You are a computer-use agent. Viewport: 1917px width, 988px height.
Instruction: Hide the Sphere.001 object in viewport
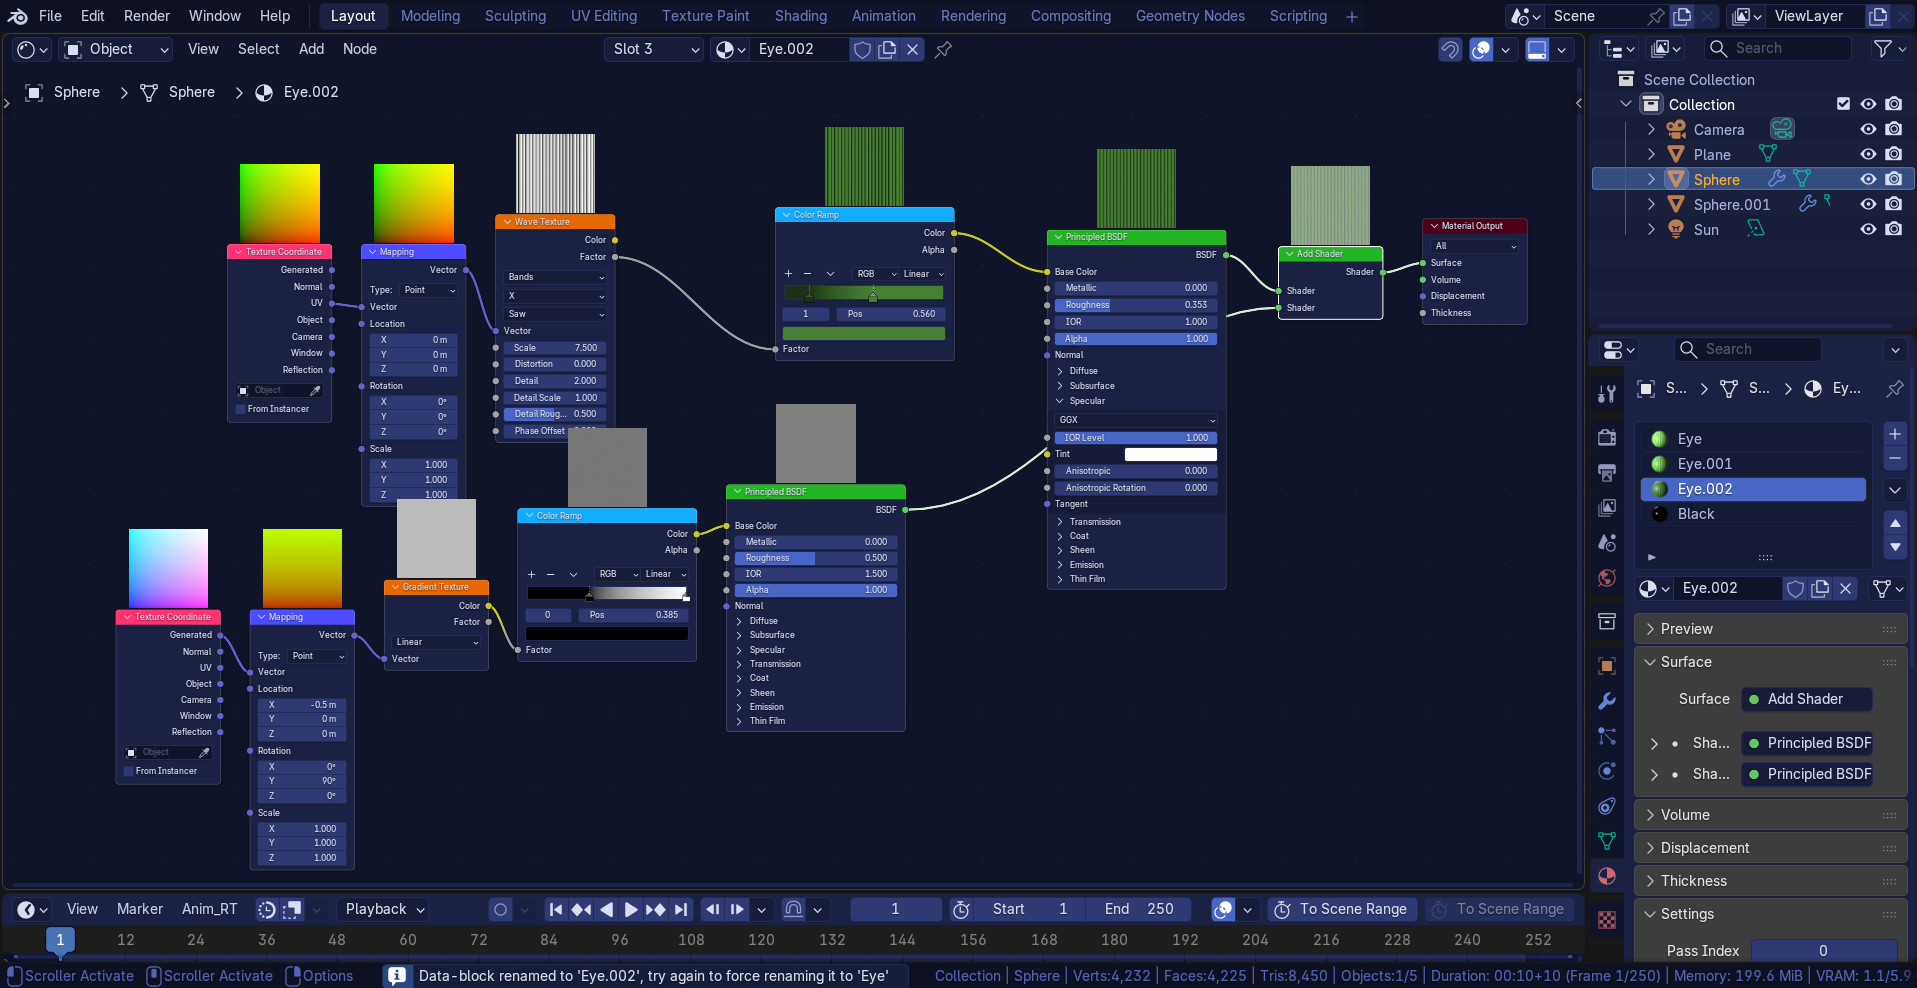1868,204
